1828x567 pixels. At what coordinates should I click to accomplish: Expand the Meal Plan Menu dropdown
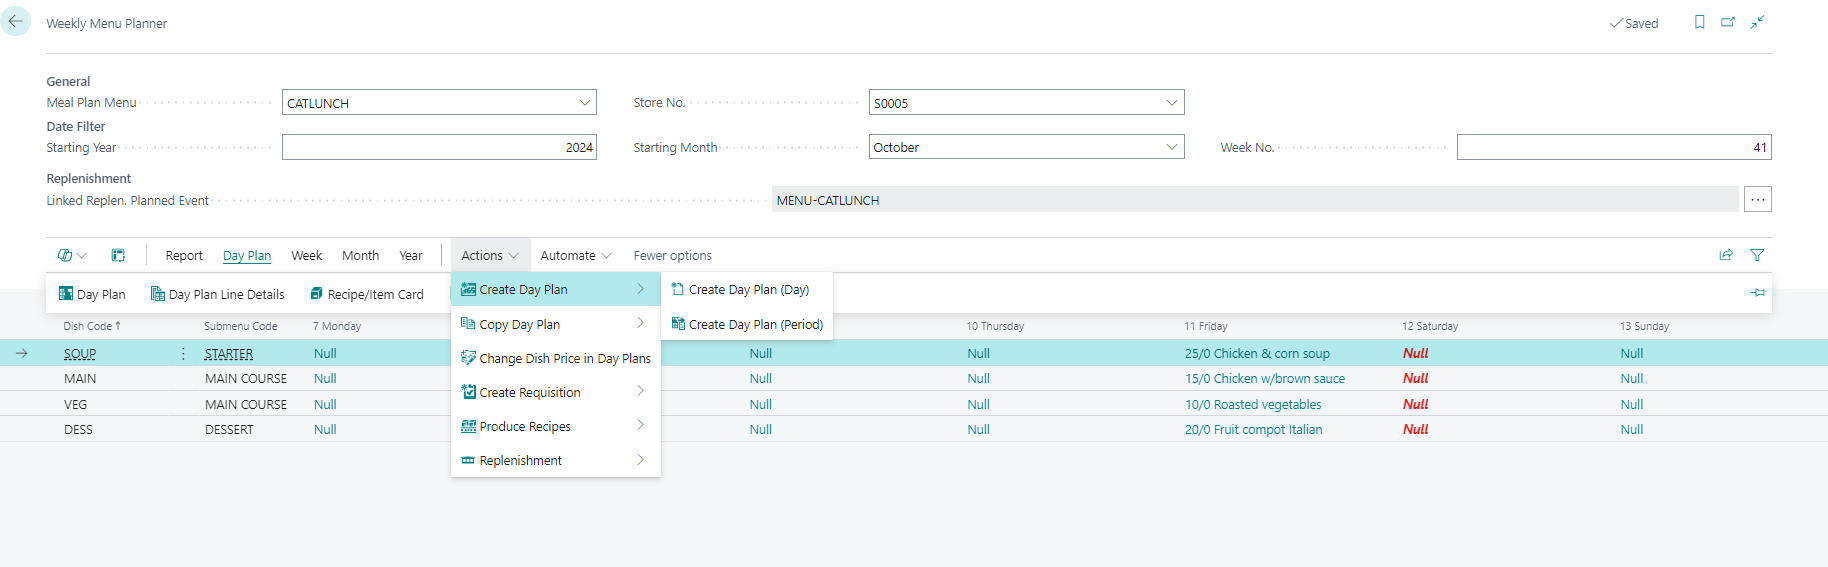pyautogui.click(x=584, y=103)
